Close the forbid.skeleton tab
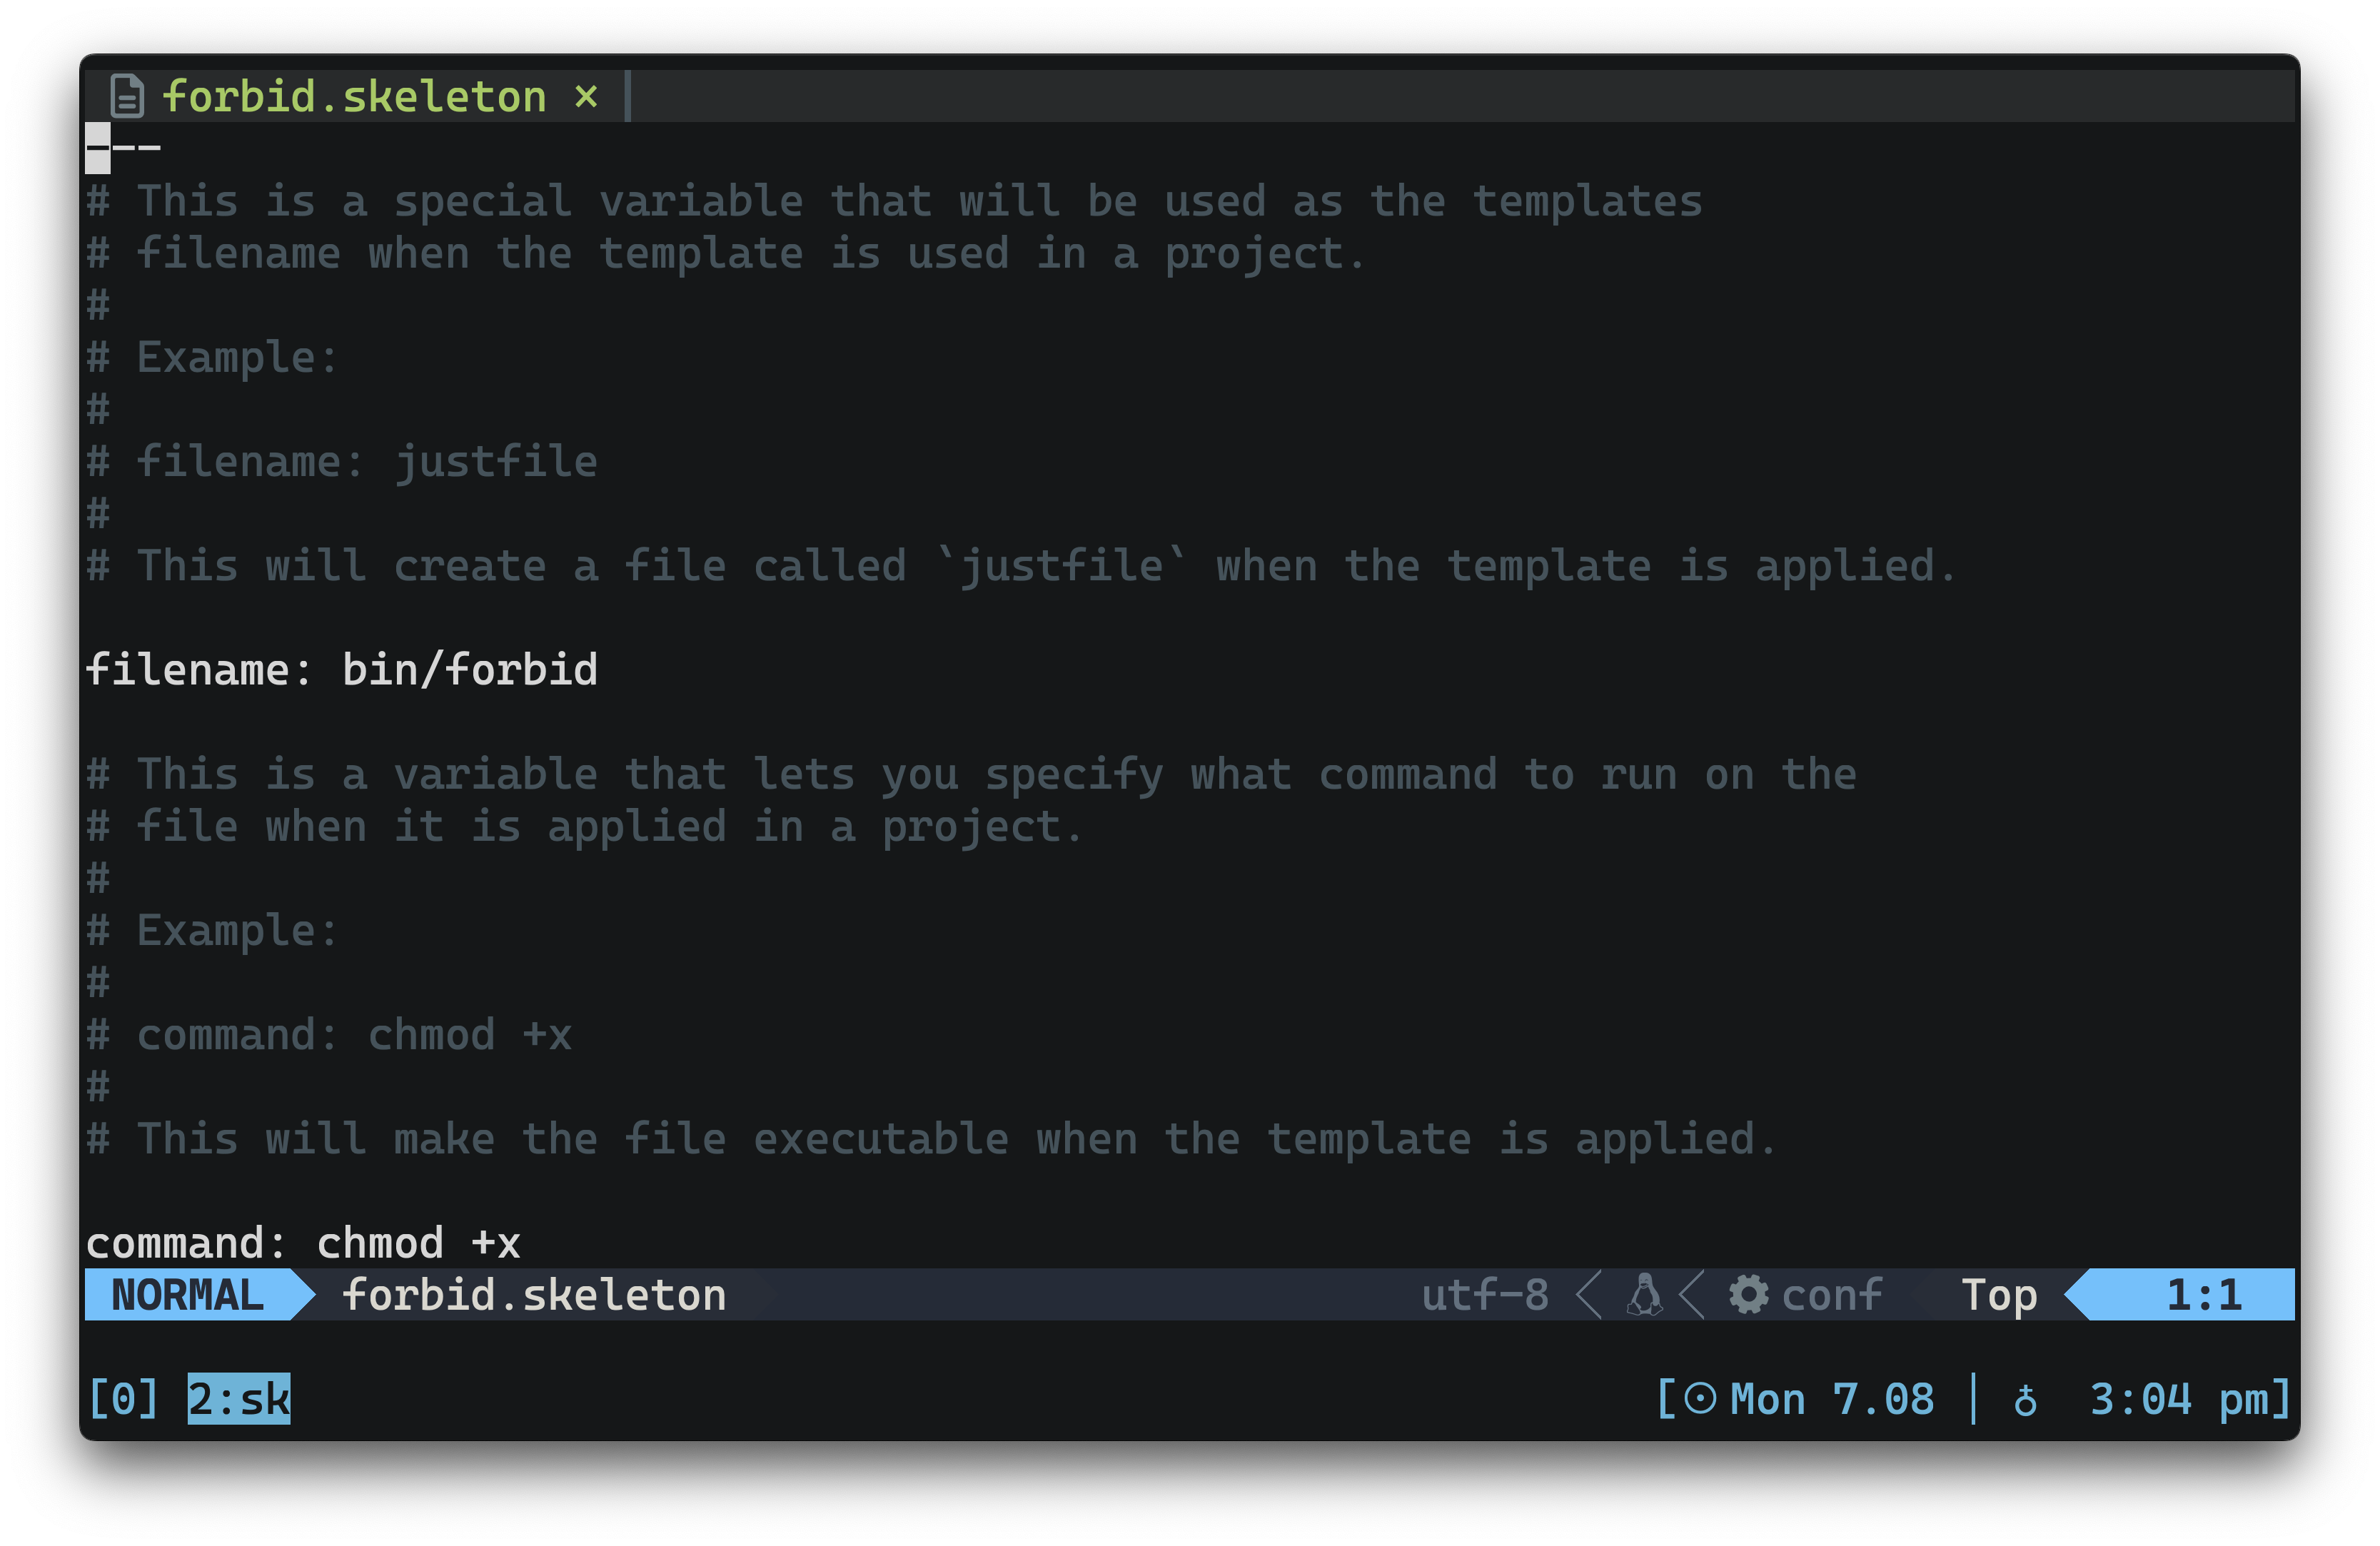 [x=586, y=97]
